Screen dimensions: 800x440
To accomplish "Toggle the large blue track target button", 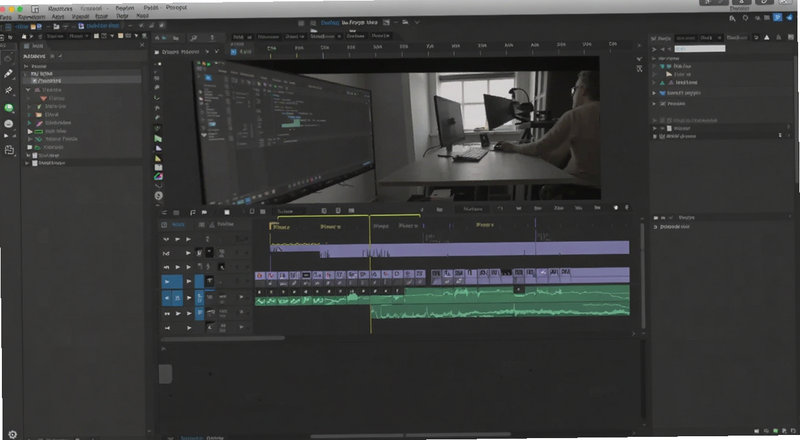I will point(172,281).
